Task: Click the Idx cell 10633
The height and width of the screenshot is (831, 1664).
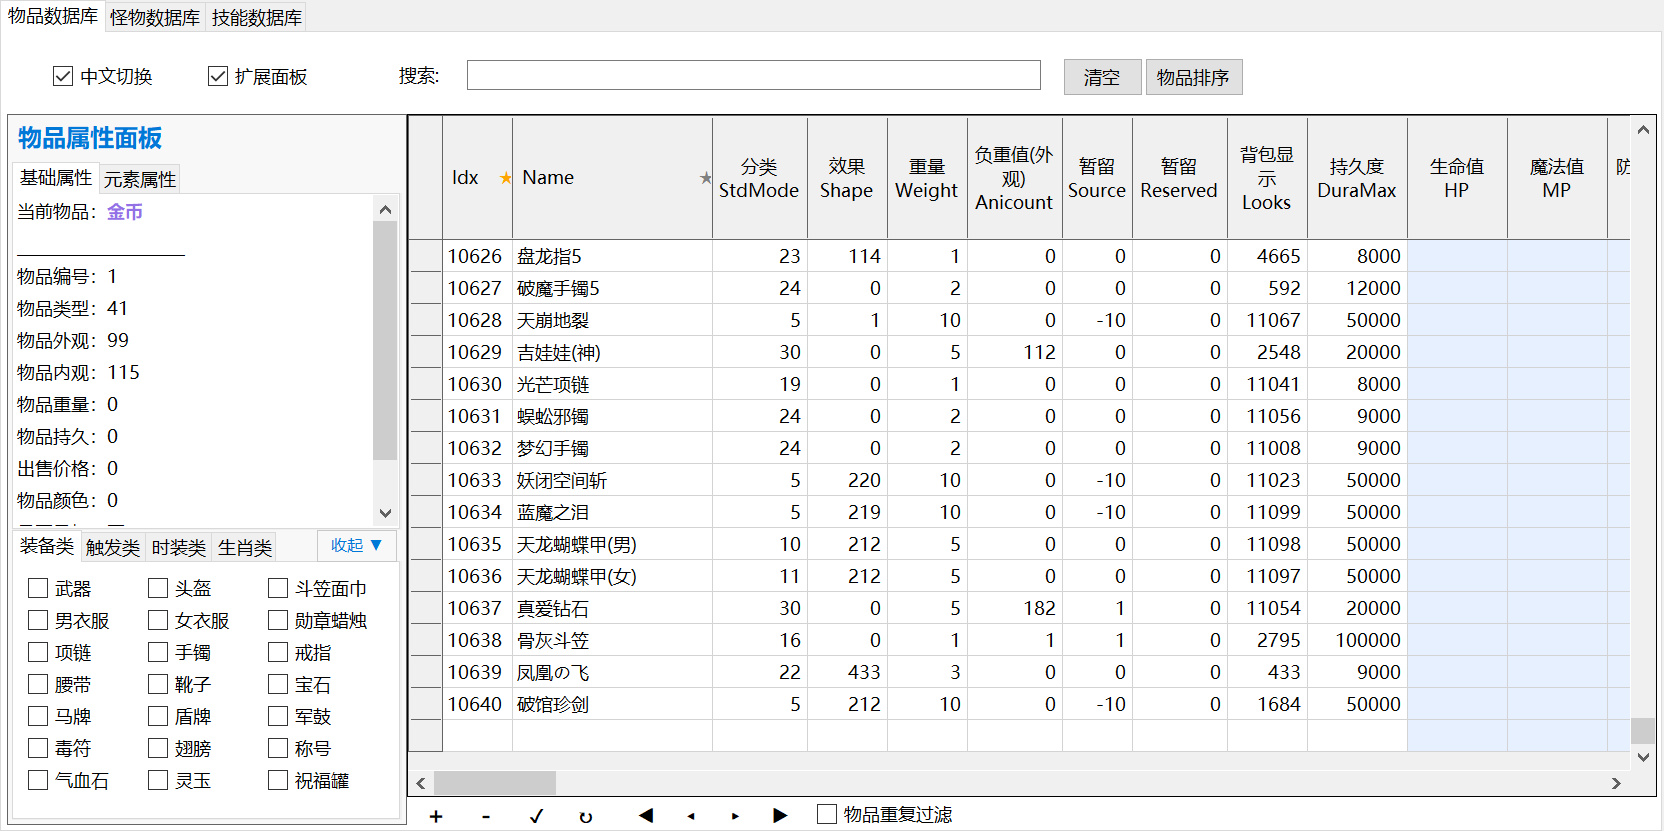Action: point(477,480)
